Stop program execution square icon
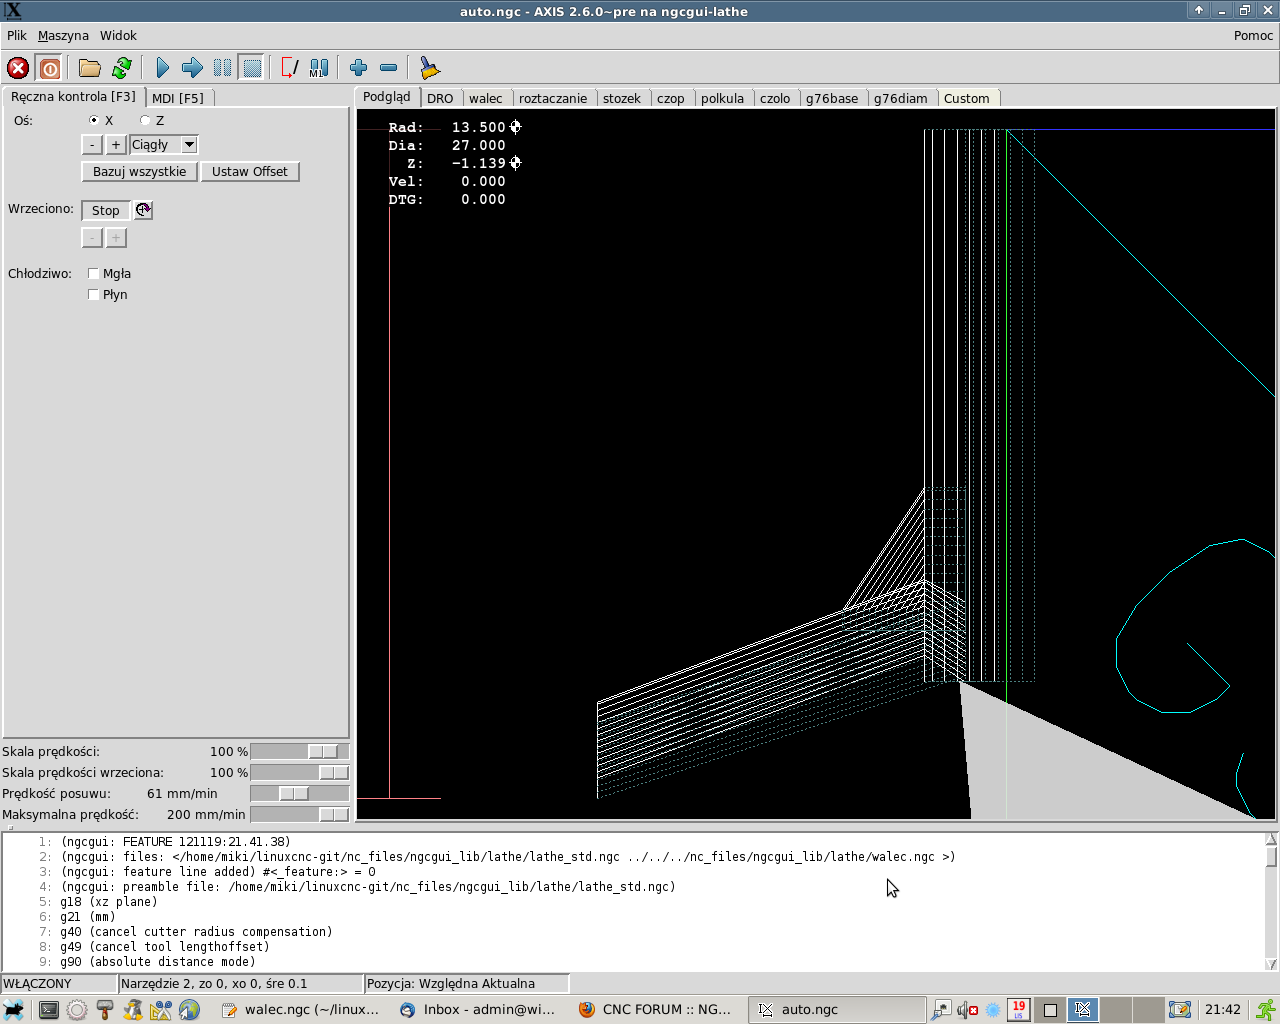The width and height of the screenshot is (1280, 1024). (x=252, y=68)
